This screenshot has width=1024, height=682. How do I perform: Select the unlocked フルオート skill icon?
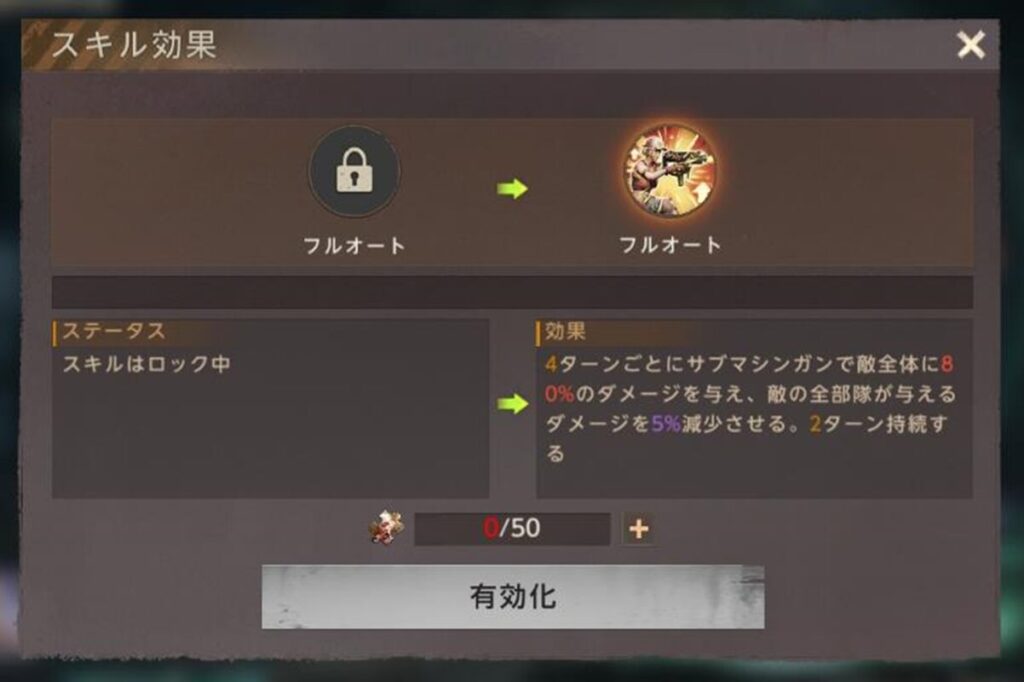click(x=670, y=172)
